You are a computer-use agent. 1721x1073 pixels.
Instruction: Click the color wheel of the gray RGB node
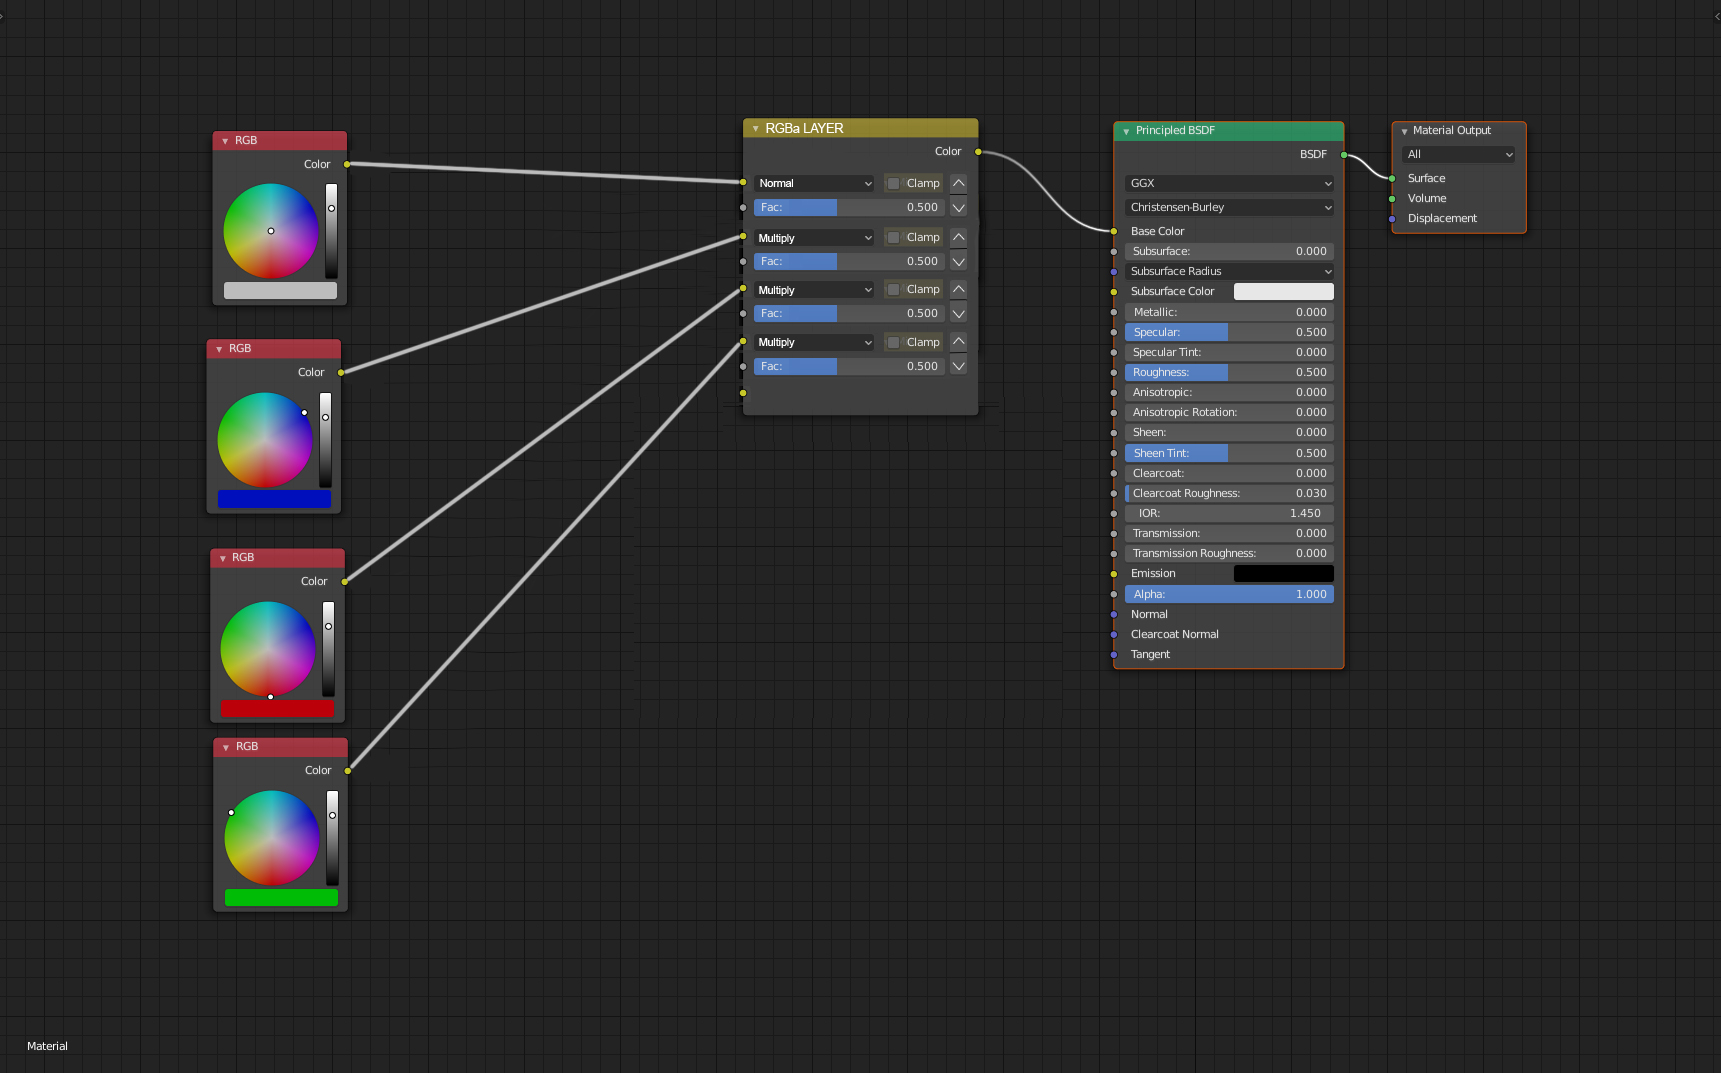pyautogui.click(x=271, y=231)
